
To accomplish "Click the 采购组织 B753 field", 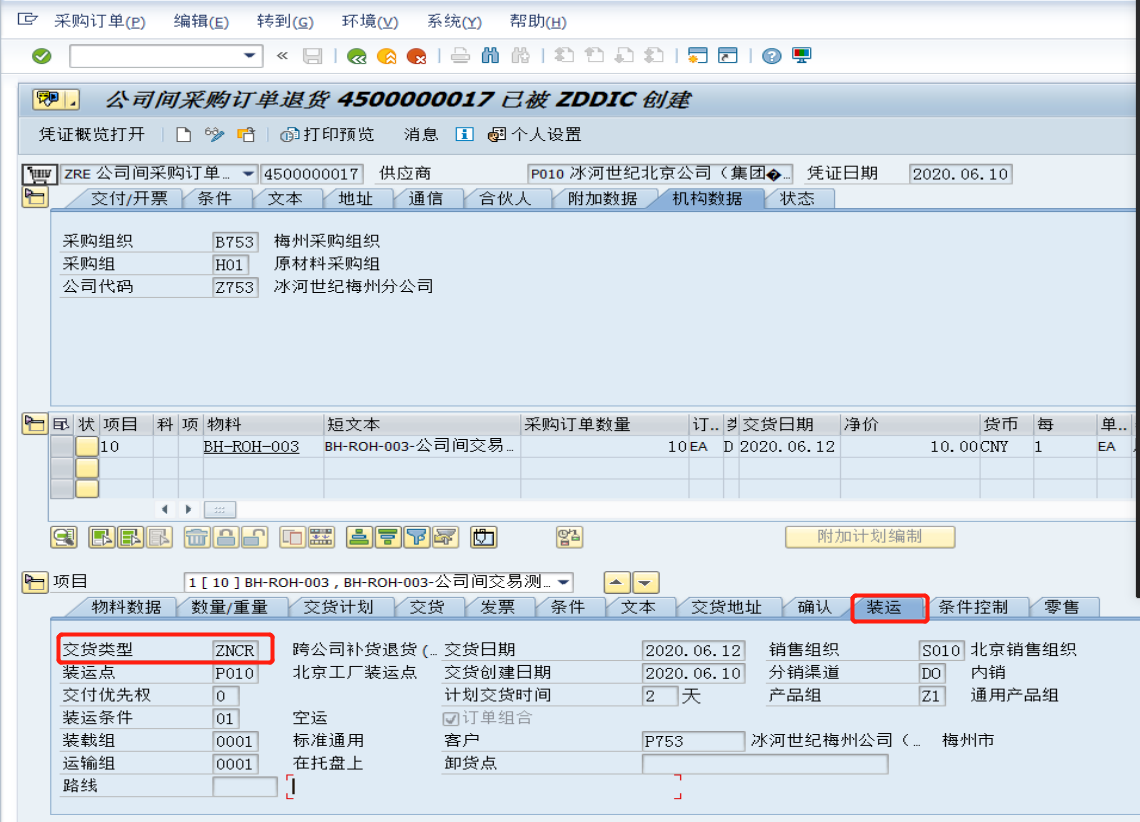I will (236, 242).
